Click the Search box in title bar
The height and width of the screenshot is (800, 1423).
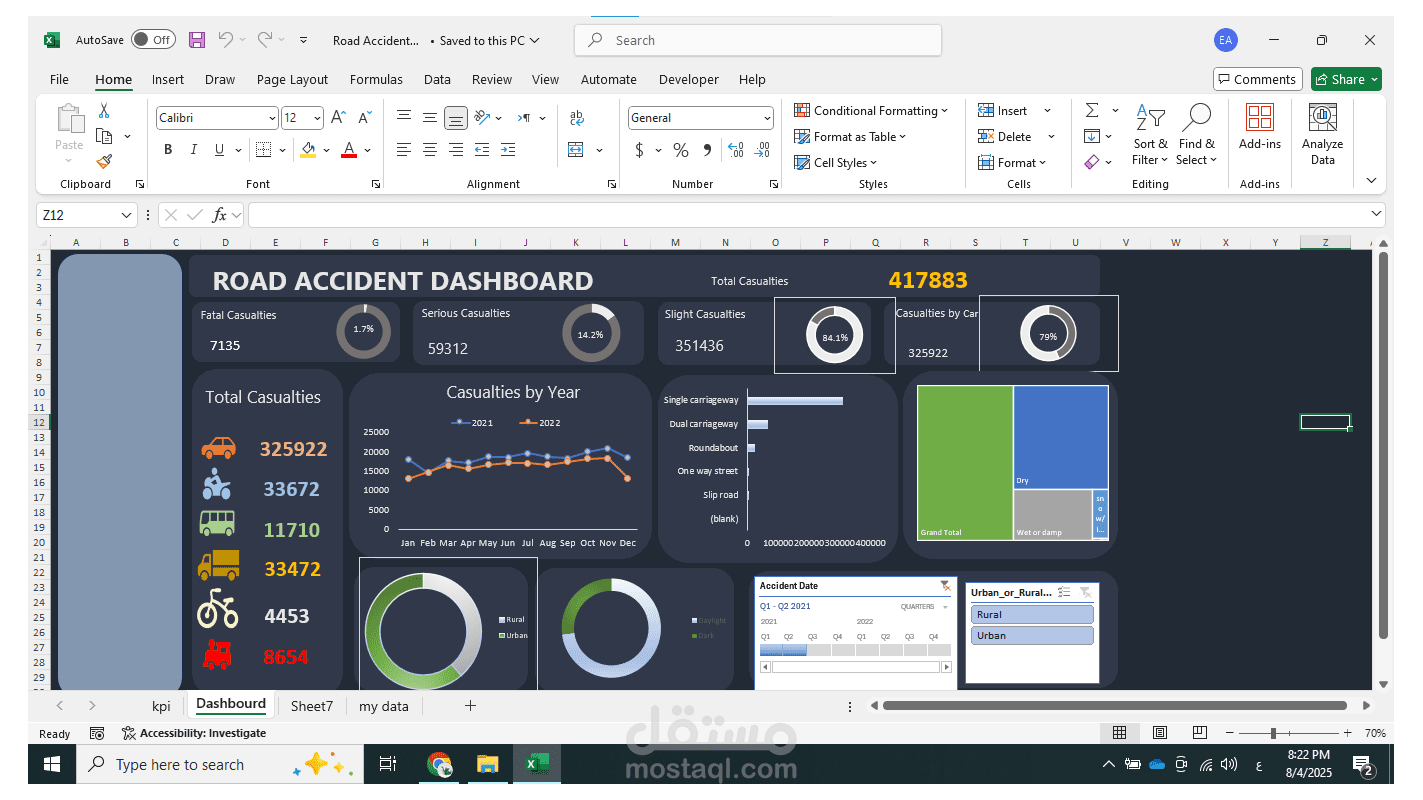pyautogui.click(x=758, y=41)
